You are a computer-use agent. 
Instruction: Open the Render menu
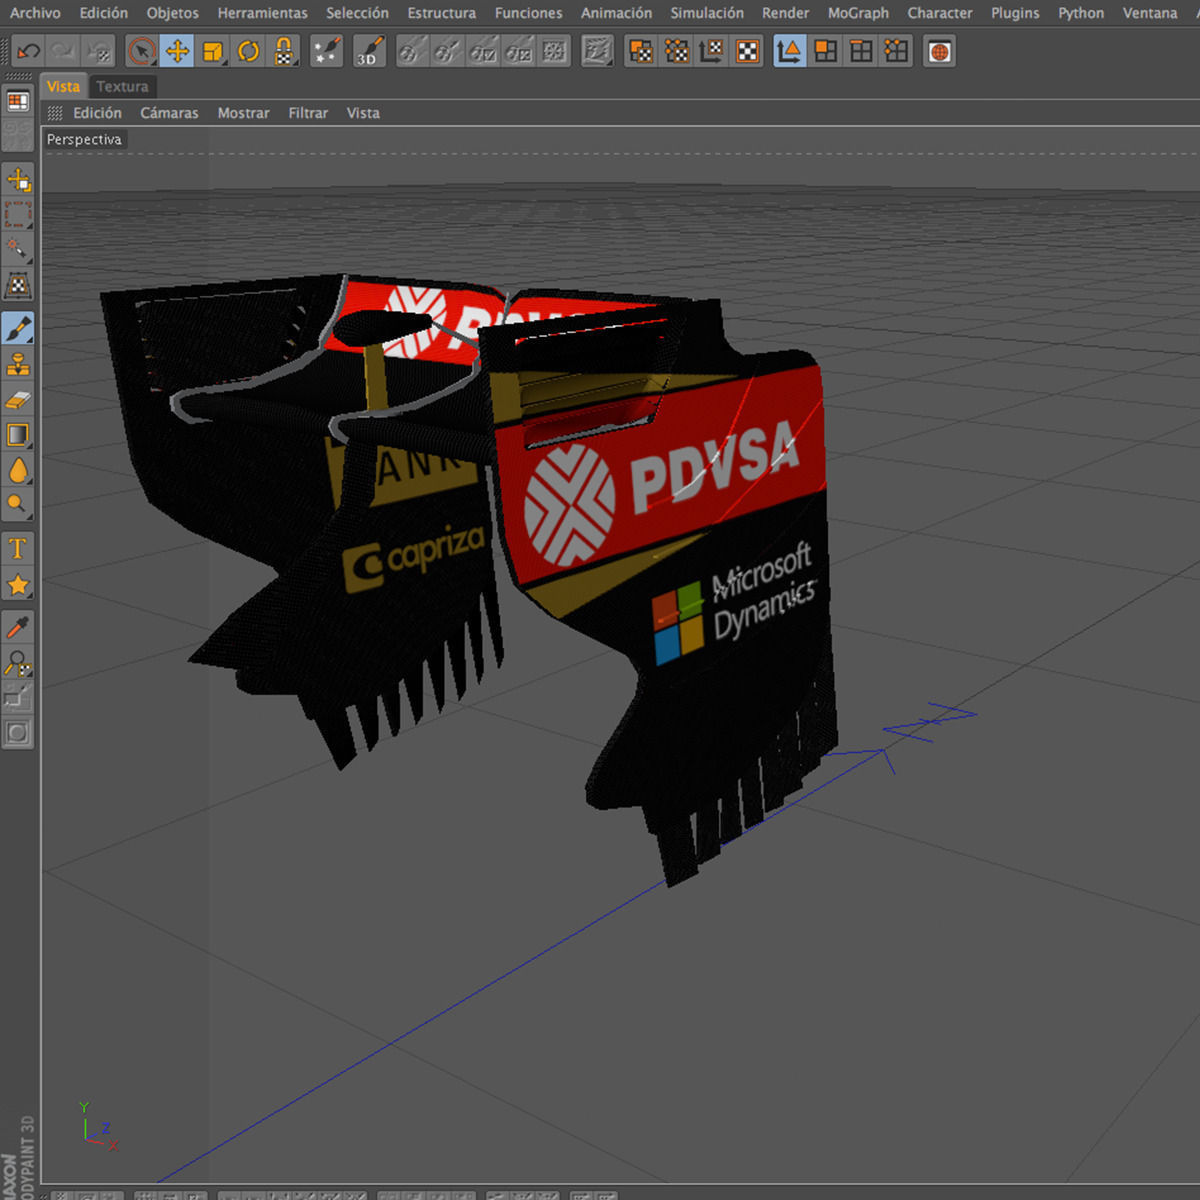click(x=786, y=13)
